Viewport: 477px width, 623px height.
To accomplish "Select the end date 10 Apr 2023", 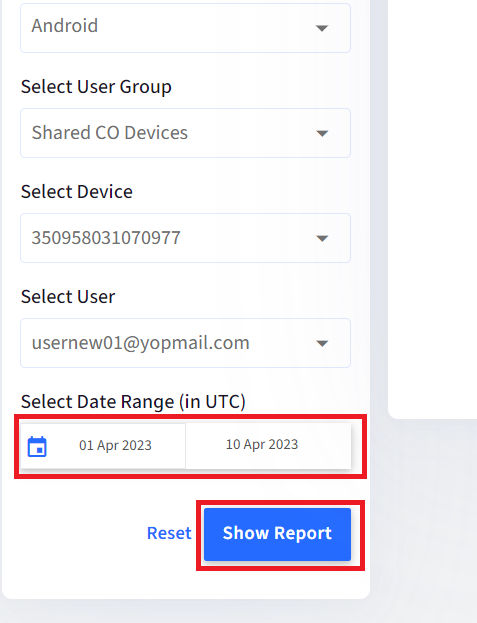I will (262, 445).
